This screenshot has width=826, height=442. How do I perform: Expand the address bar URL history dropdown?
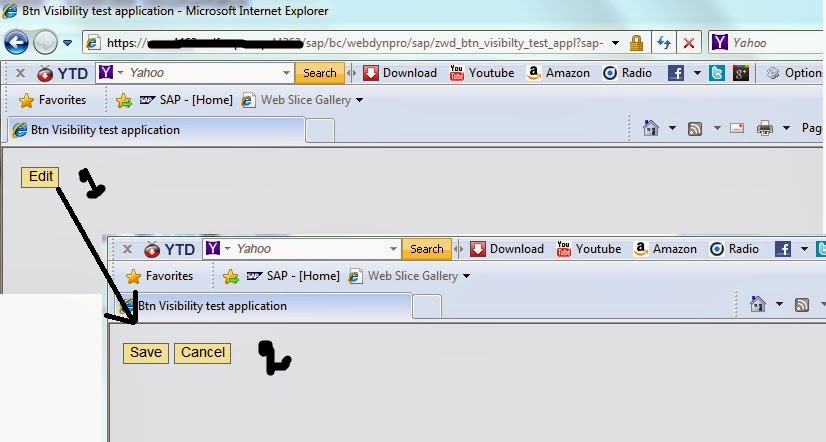coord(615,43)
